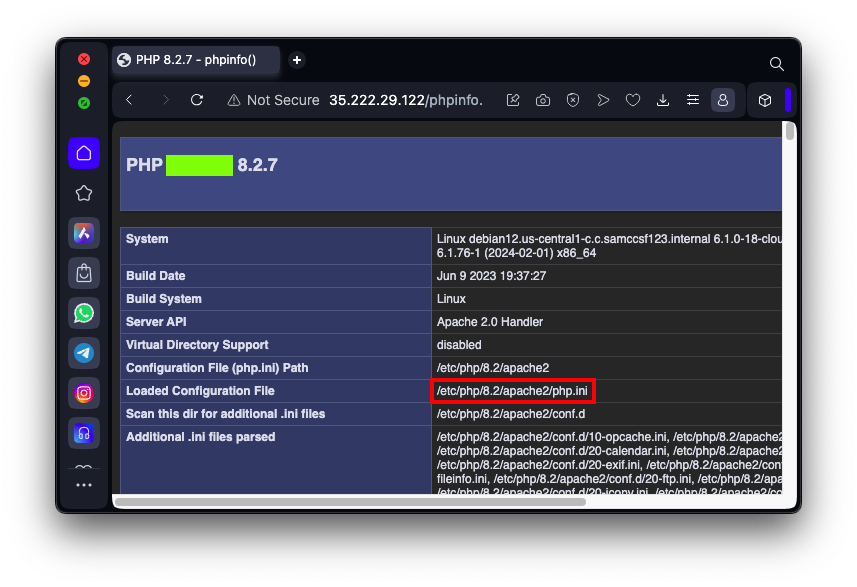Image resolution: width=857 pixels, height=587 pixels.
Task: Click the Additional .ini files parsed label
Action: click(201, 437)
